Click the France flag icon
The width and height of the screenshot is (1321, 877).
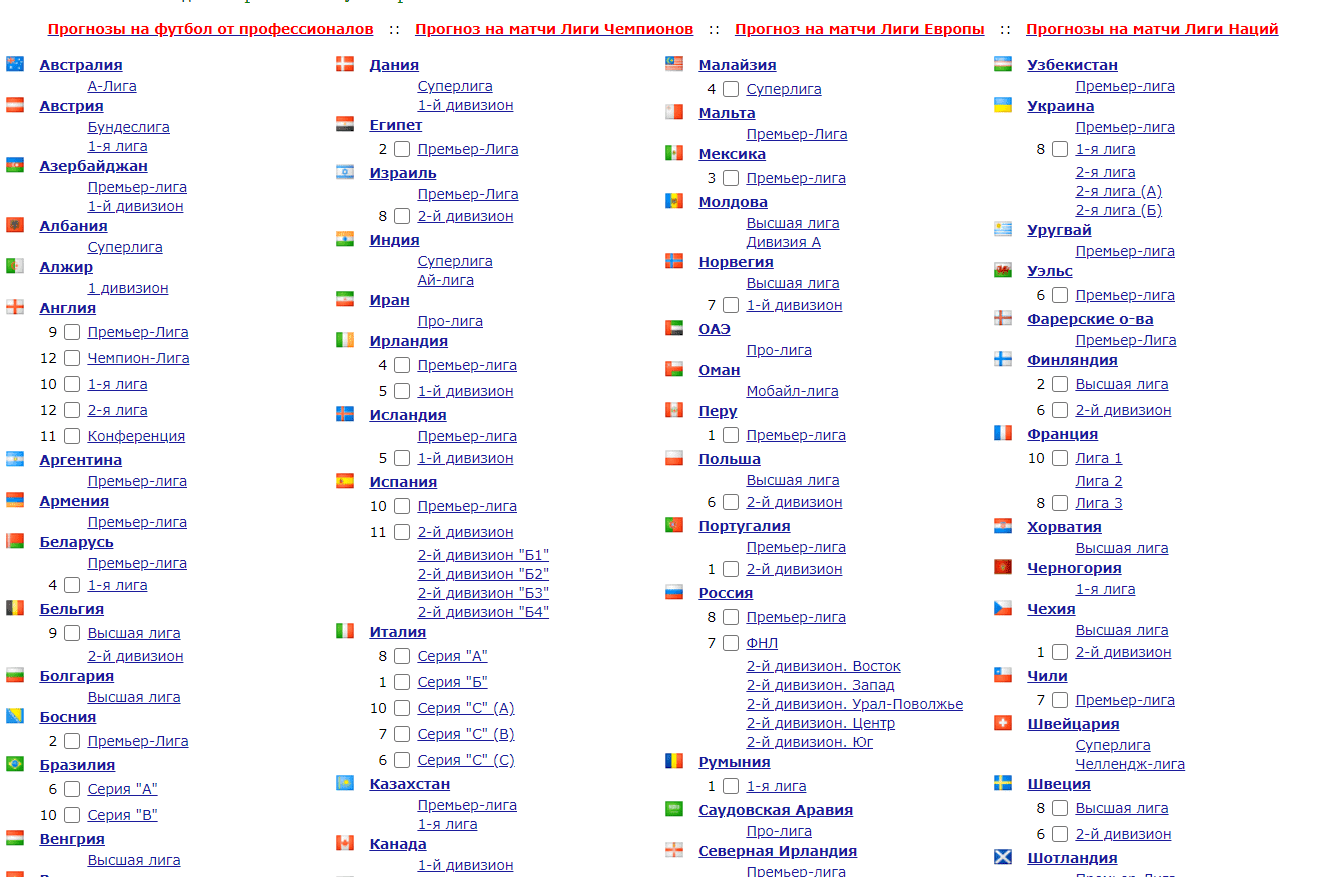tap(1003, 433)
